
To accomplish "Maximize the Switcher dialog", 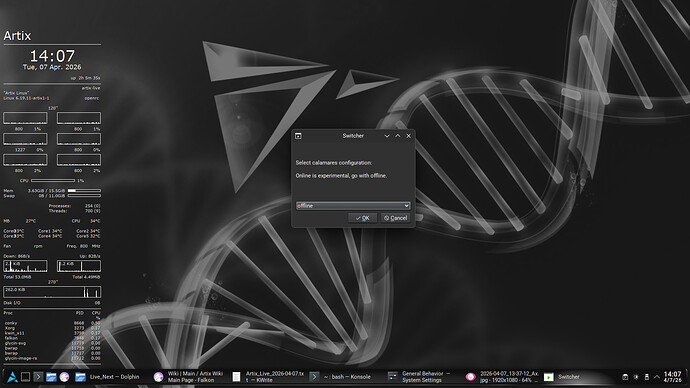I will (398, 136).
